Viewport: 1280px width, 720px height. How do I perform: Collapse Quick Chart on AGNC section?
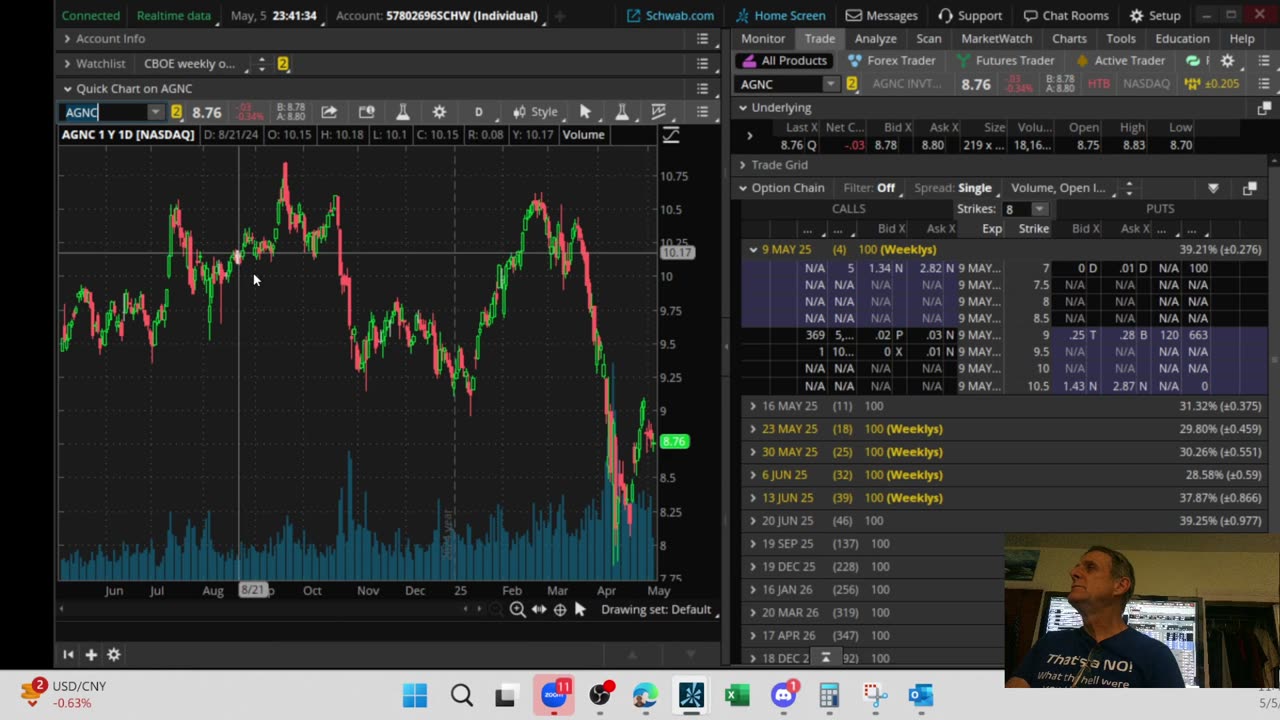67,89
